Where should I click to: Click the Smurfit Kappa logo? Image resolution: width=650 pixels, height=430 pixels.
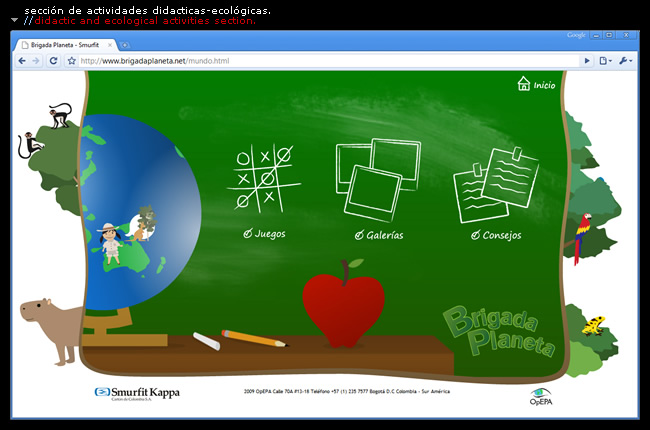click(137, 393)
